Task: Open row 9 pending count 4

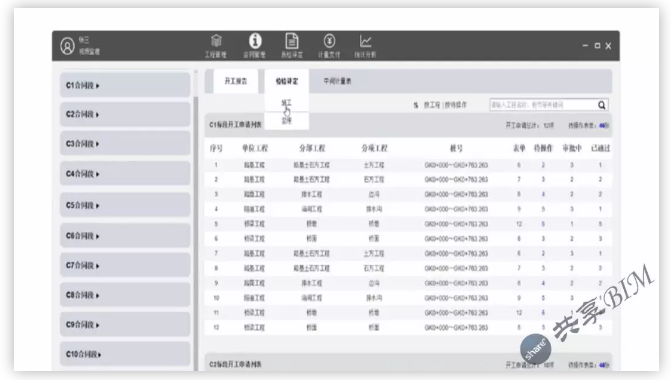Action: tap(543, 283)
